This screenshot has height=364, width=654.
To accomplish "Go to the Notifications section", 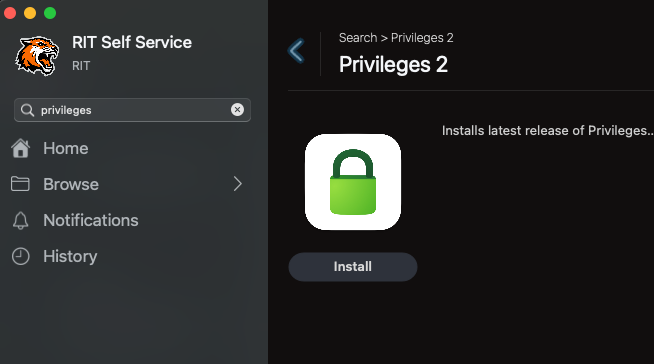I will point(91,220).
